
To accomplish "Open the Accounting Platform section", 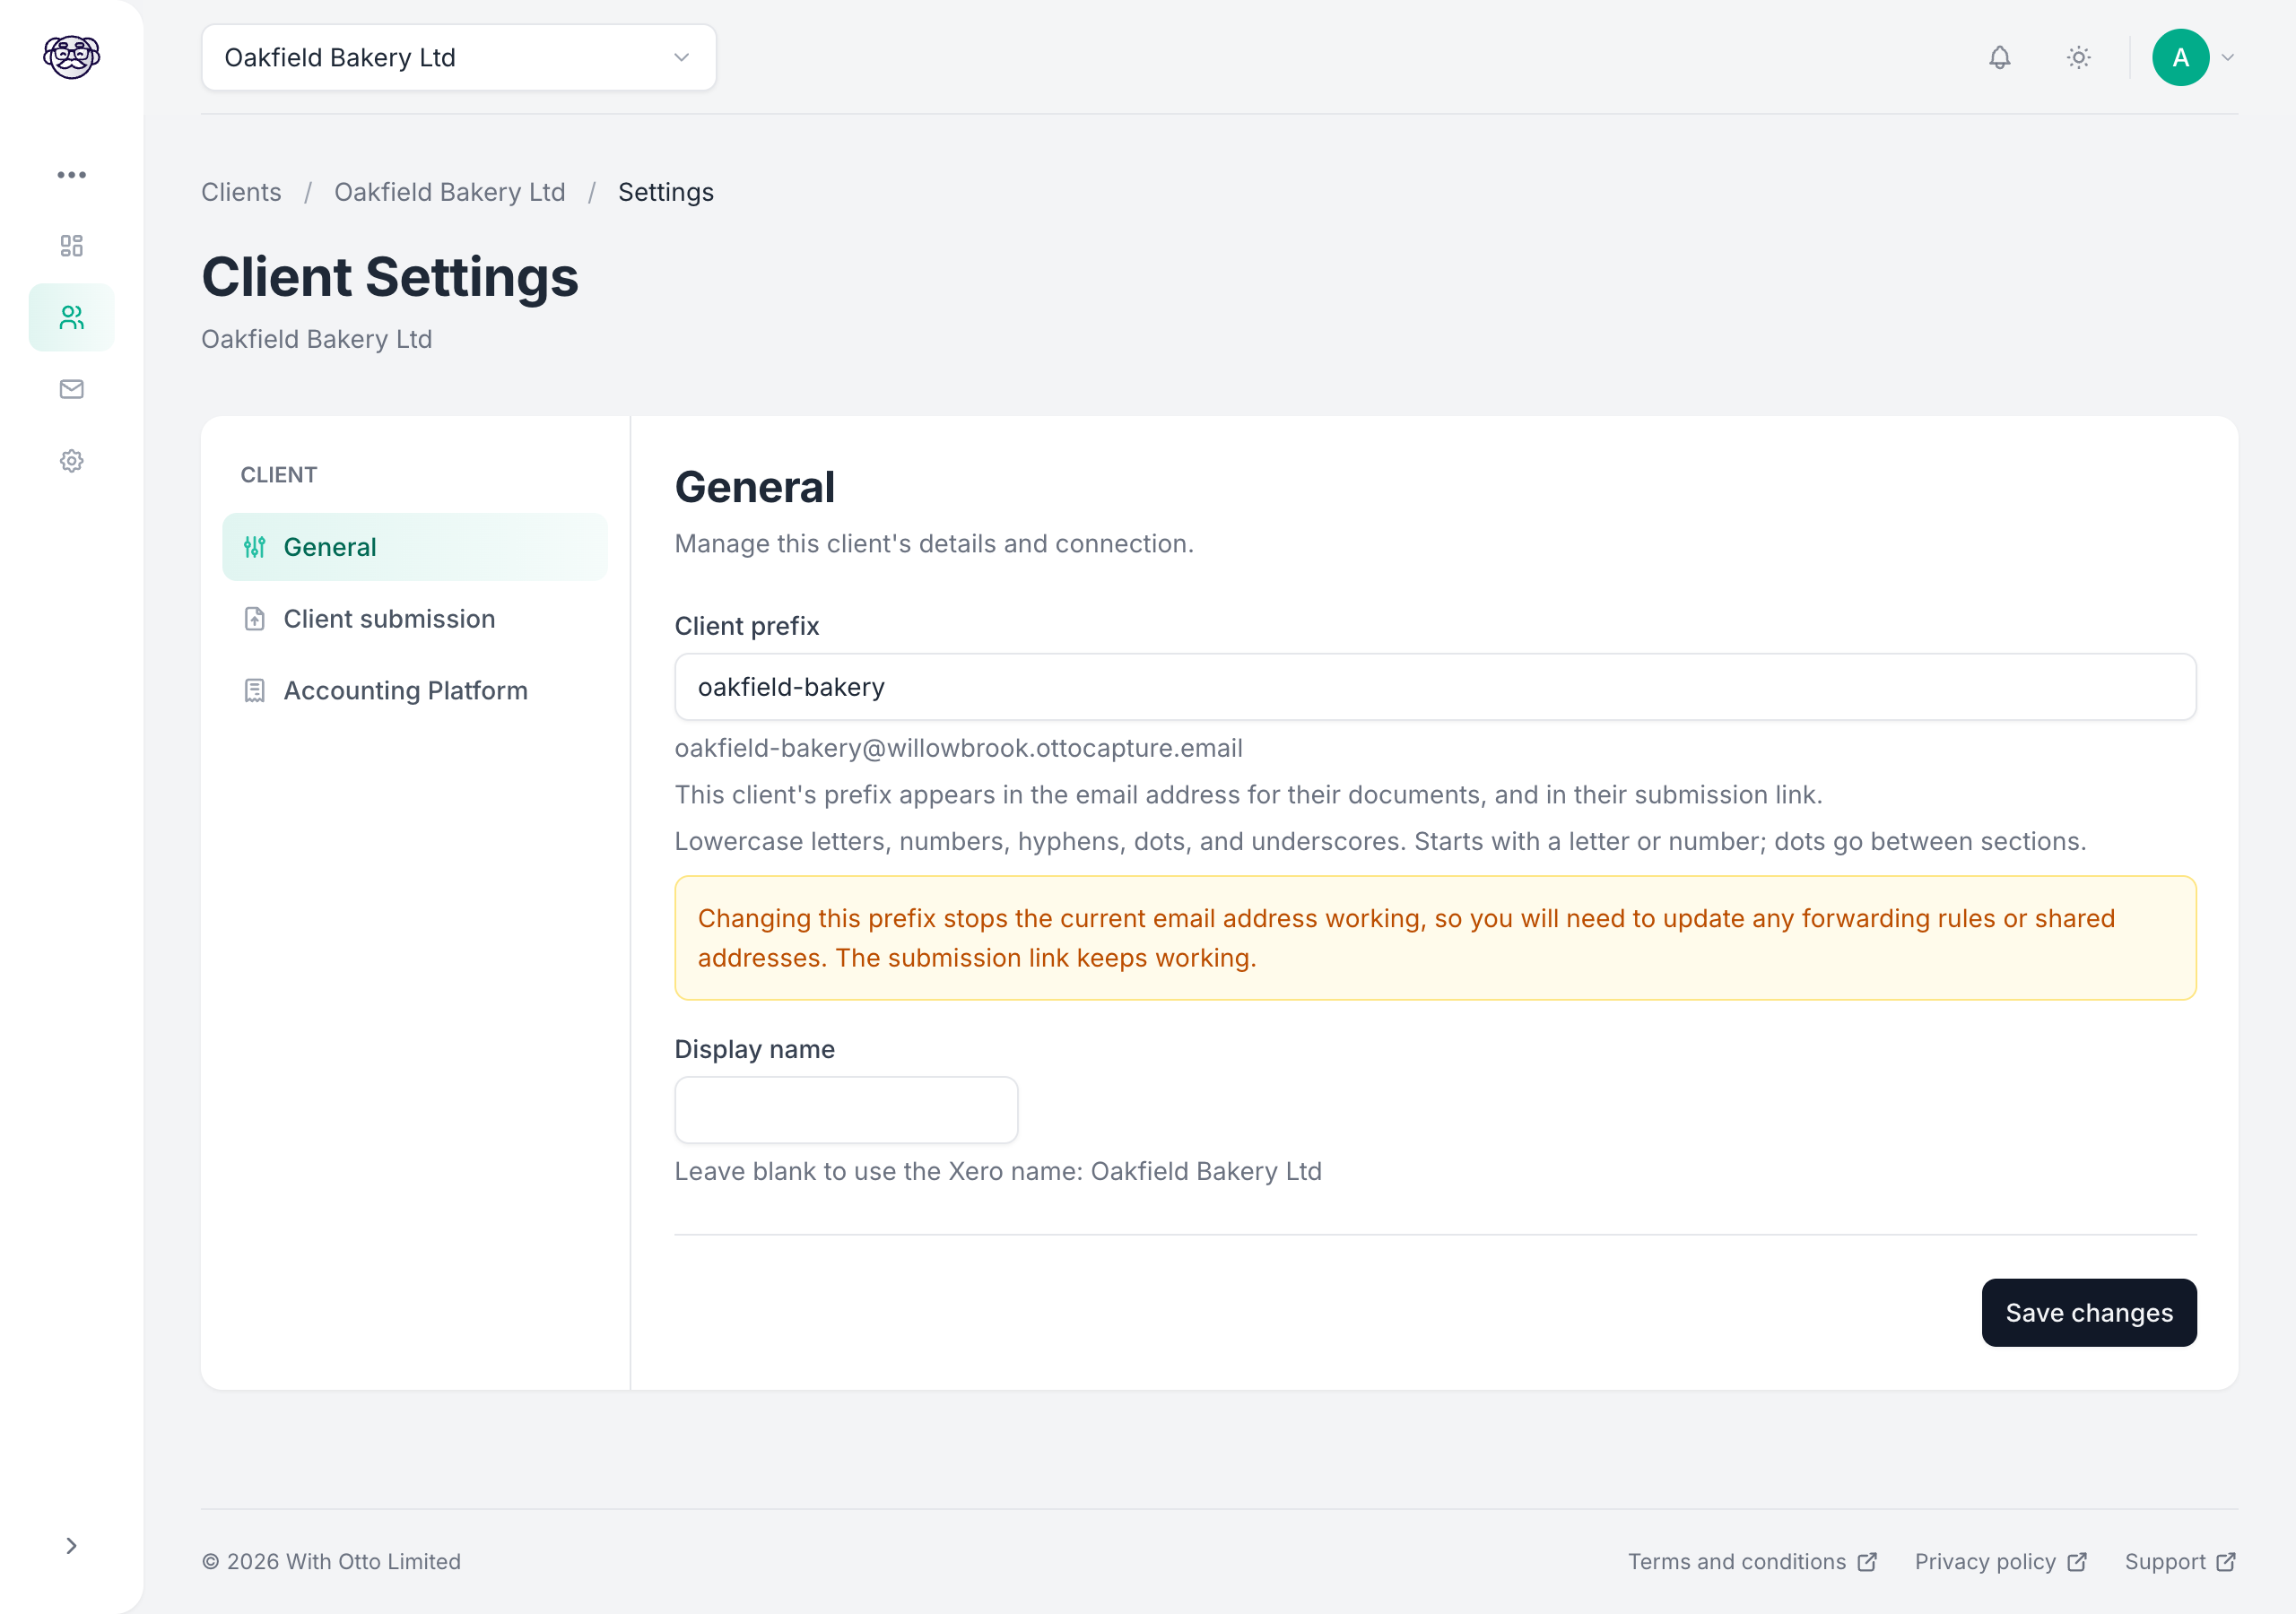I will (415, 690).
